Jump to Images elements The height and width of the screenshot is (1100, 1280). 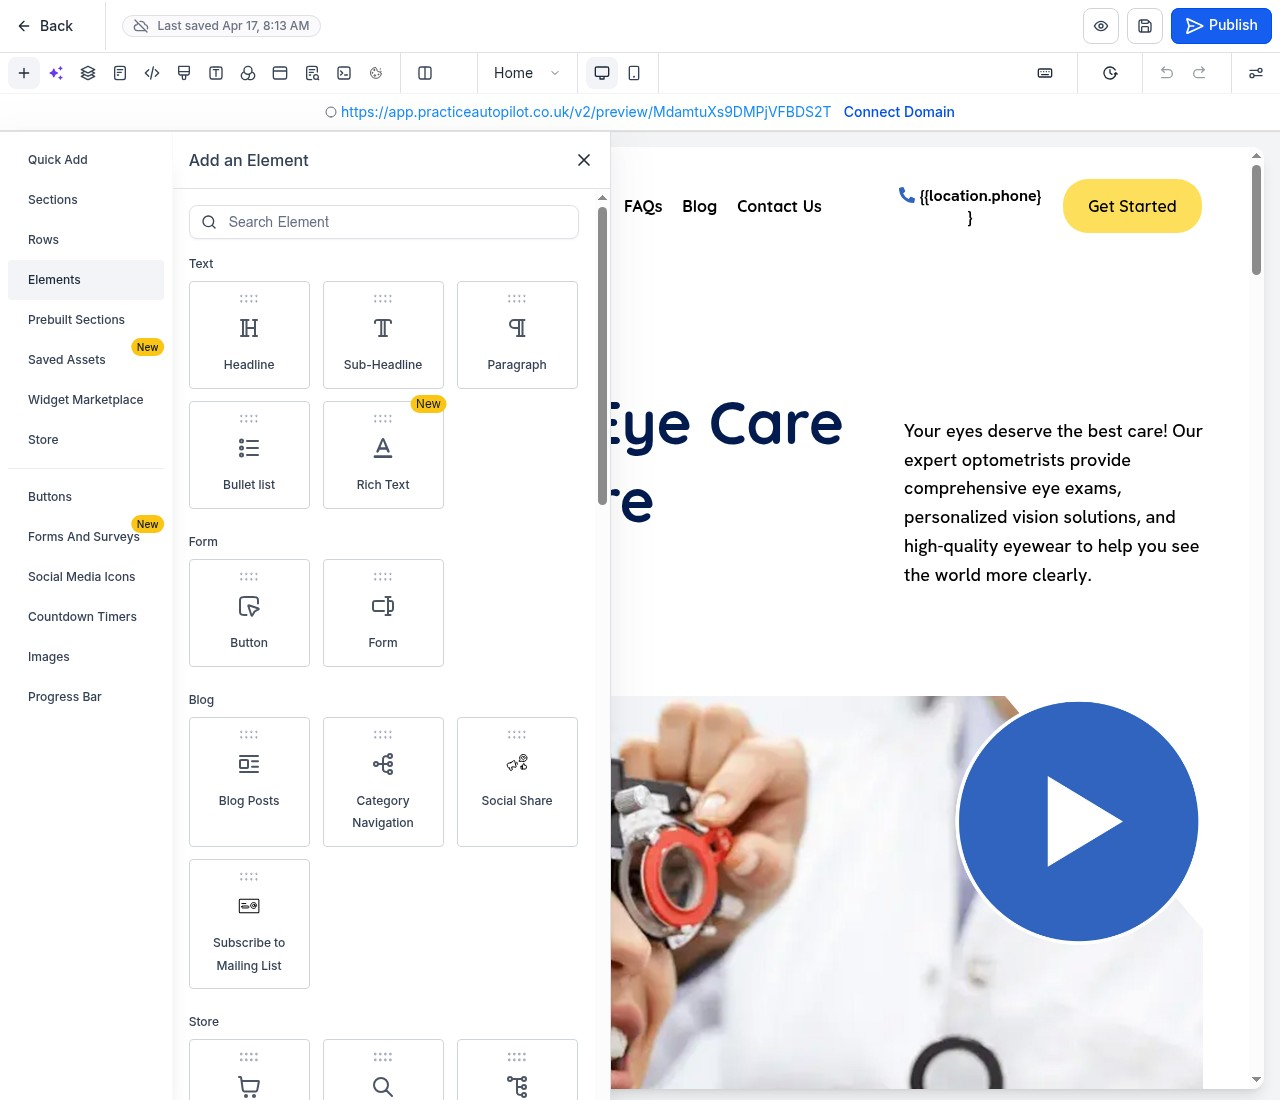(86, 657)
